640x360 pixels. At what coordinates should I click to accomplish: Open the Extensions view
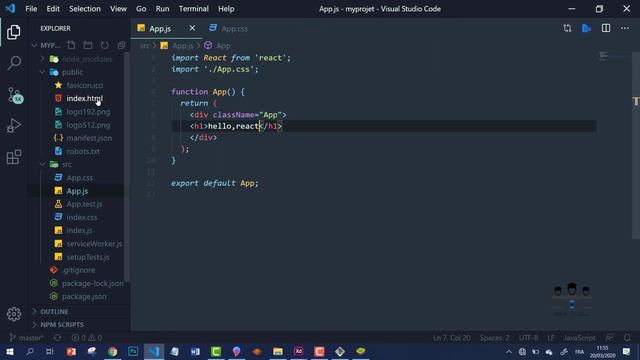[13, 157]
